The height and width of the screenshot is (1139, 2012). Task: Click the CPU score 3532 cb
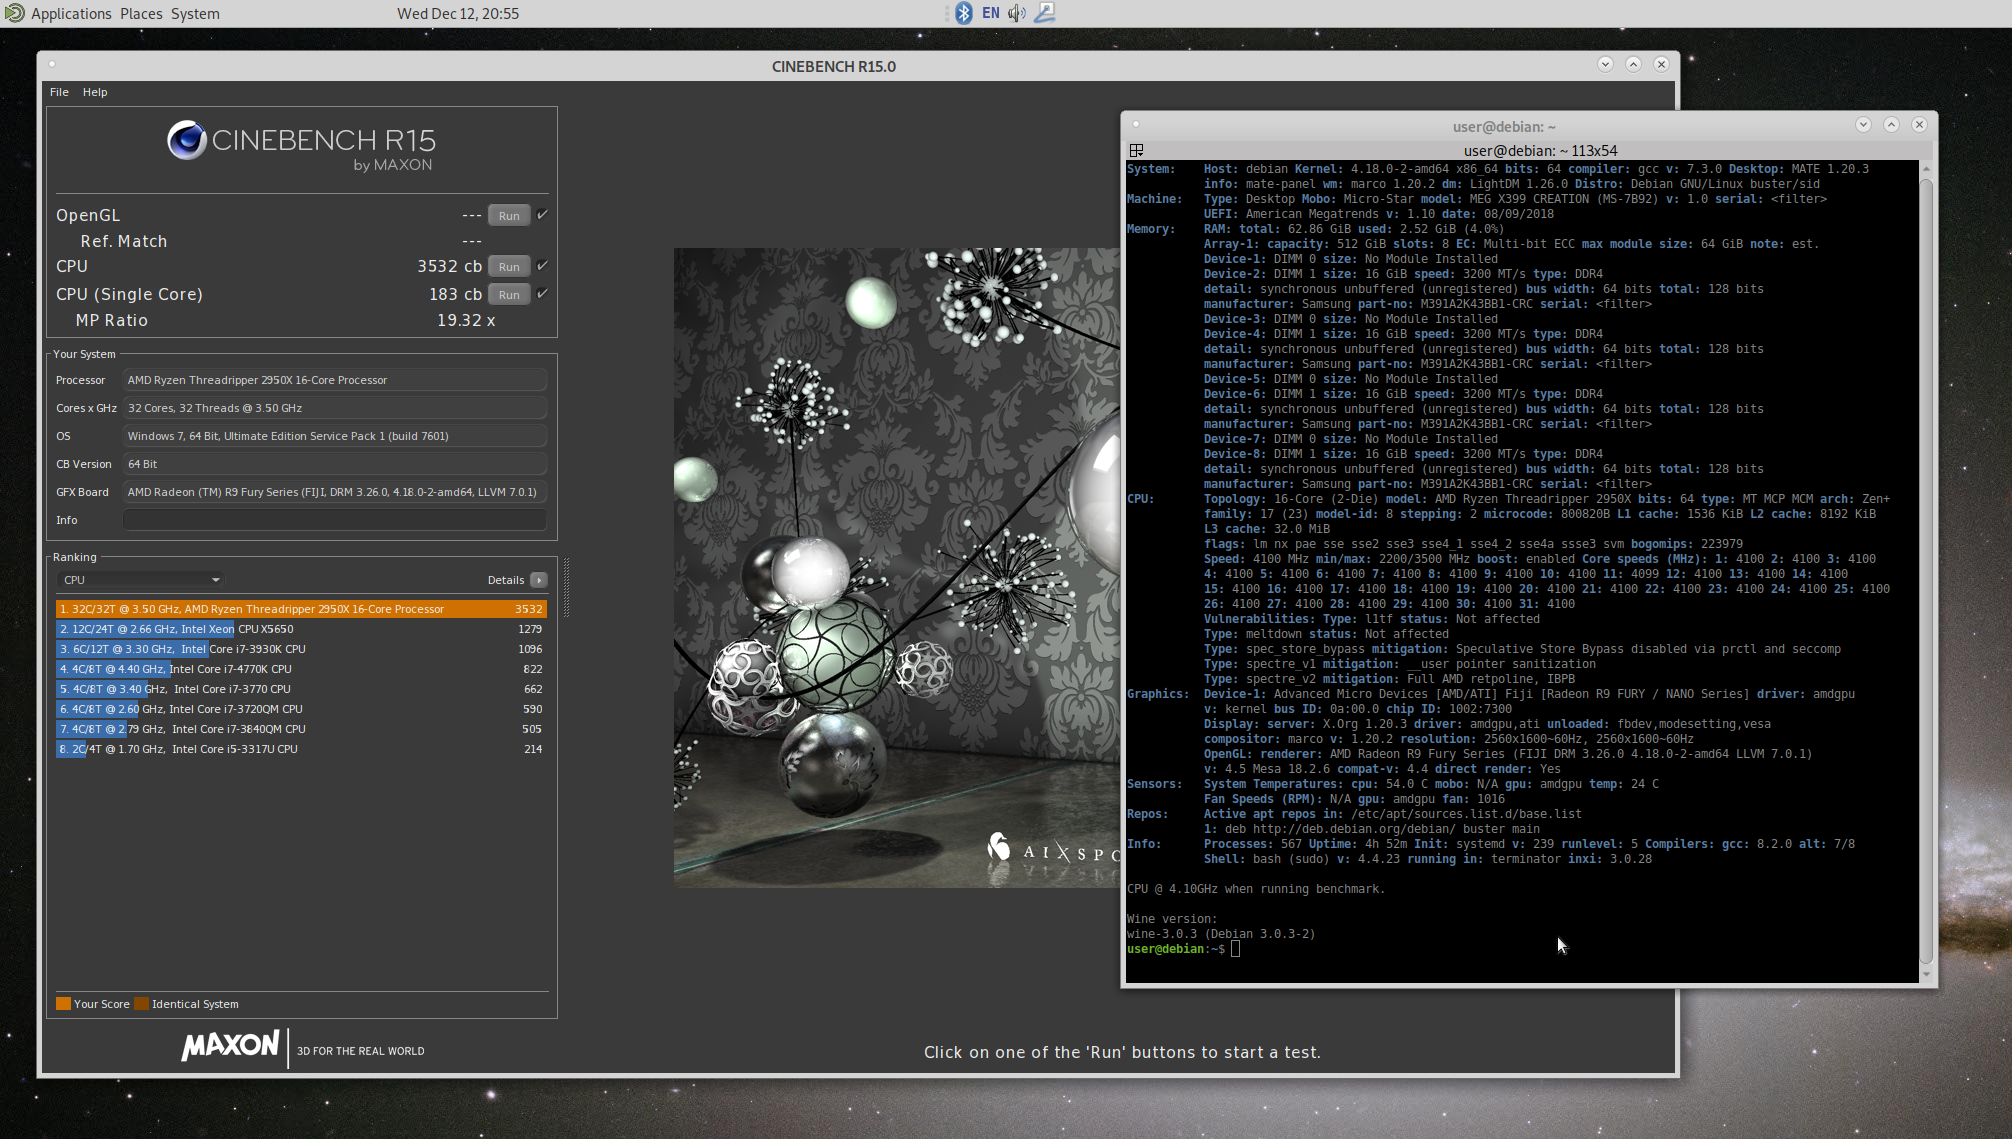pos(449,266)
